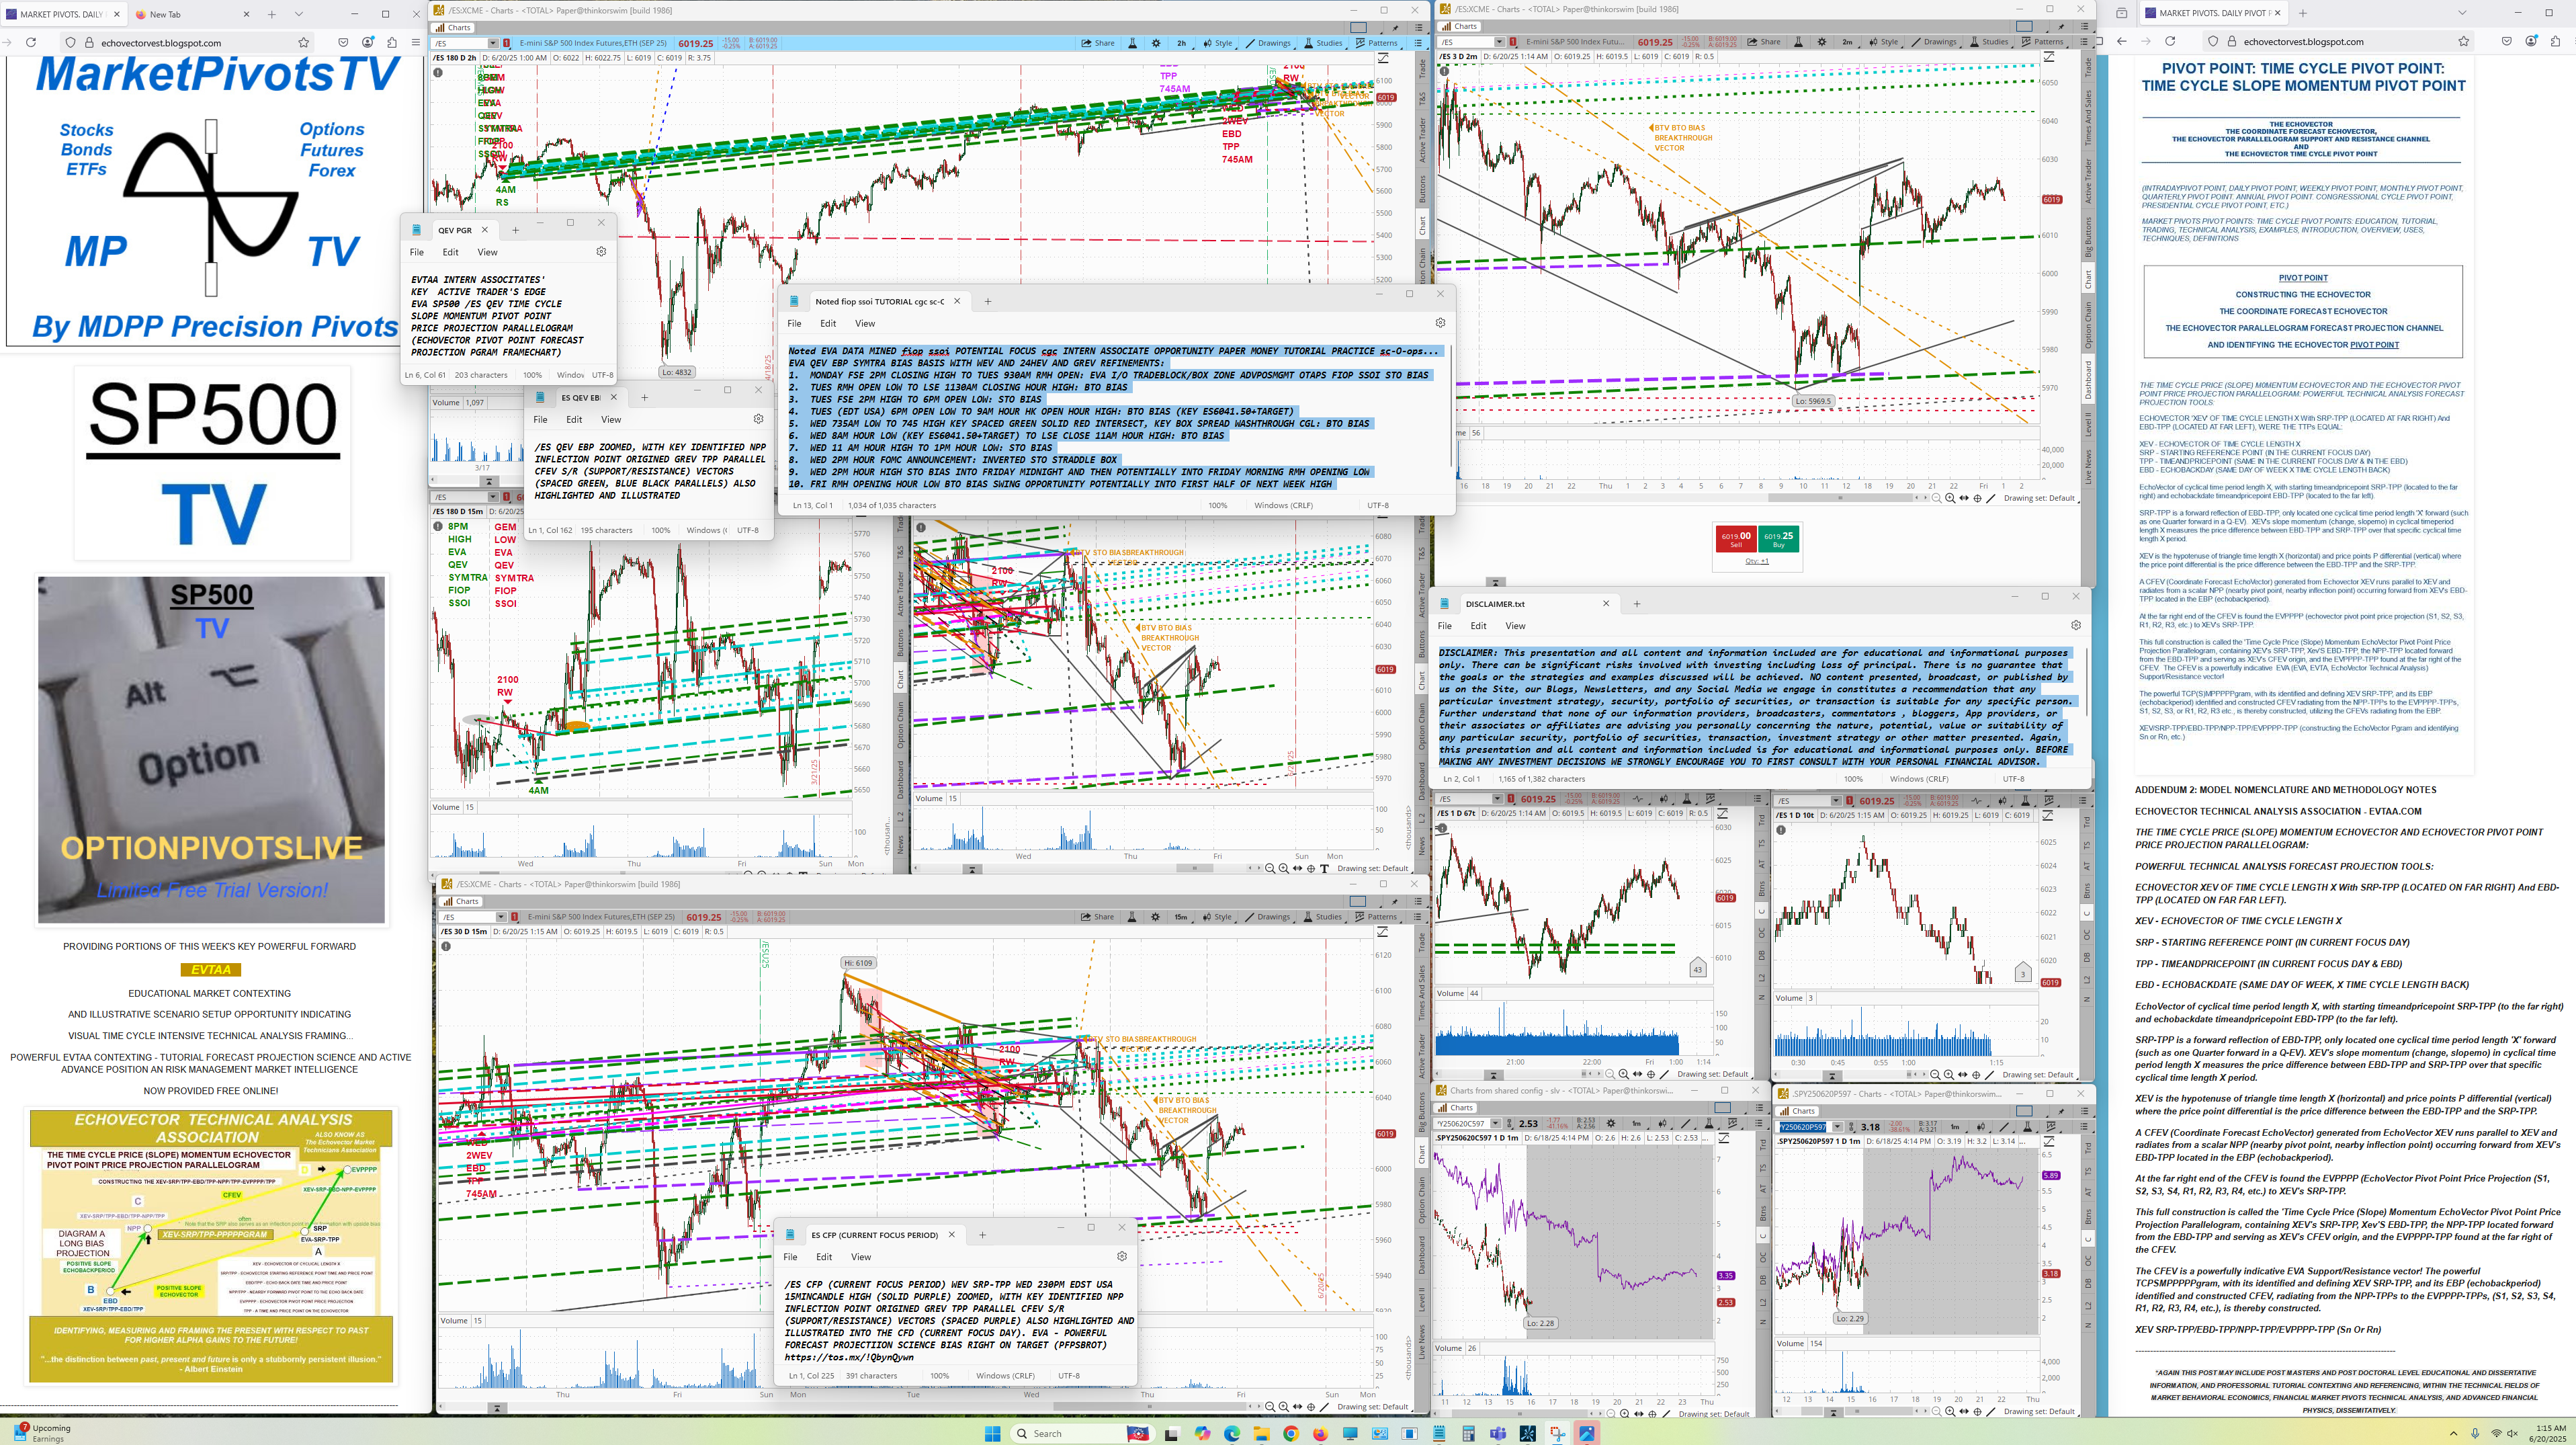The width and height of the screenshot is (2576, 1445).
Task: Click the flask icon beside Share in 2h chart
Action: click(1132, 43)
